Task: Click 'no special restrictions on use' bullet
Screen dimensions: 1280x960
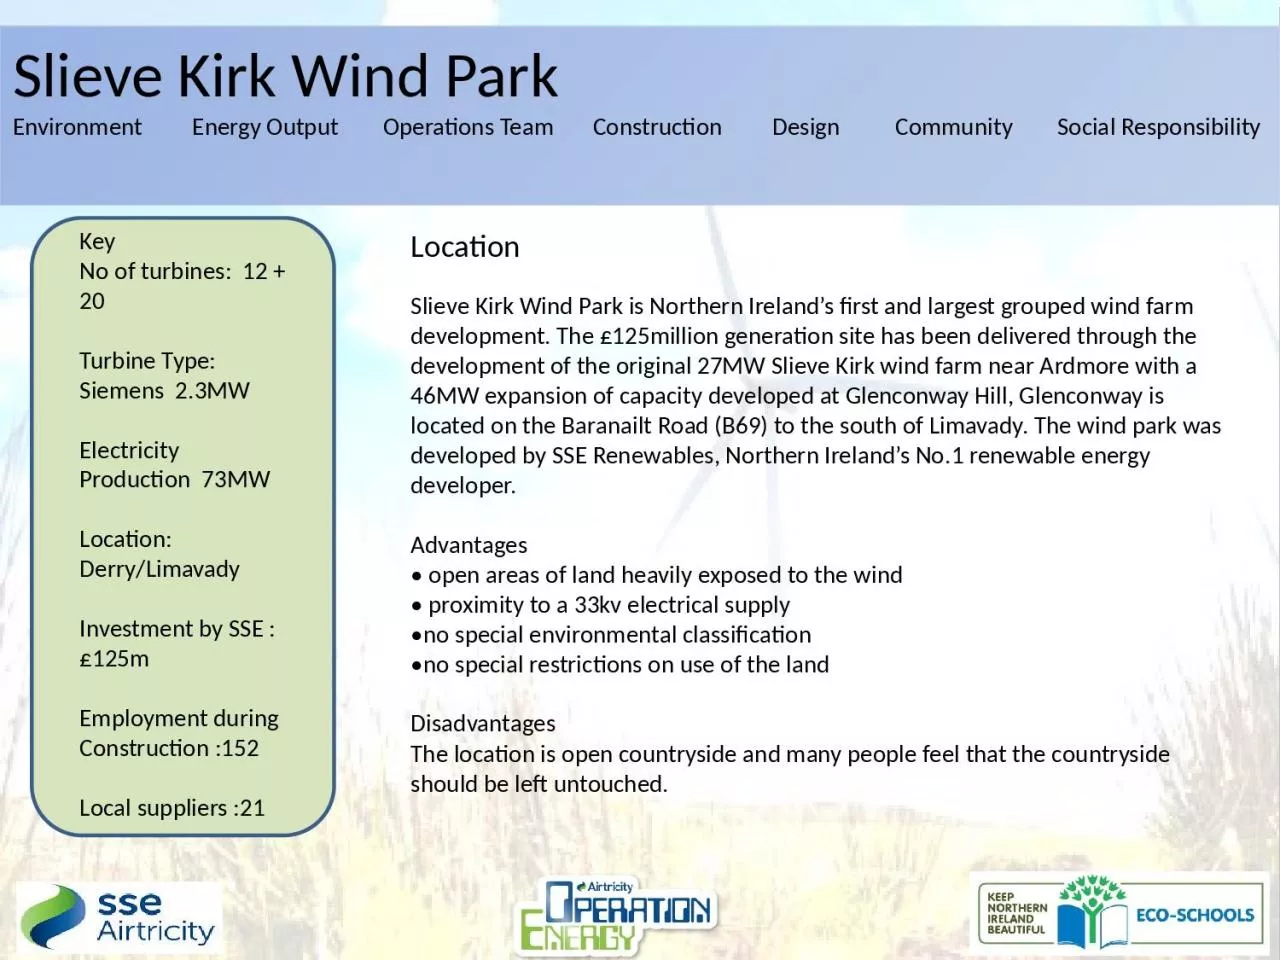Action: (620, 665)
